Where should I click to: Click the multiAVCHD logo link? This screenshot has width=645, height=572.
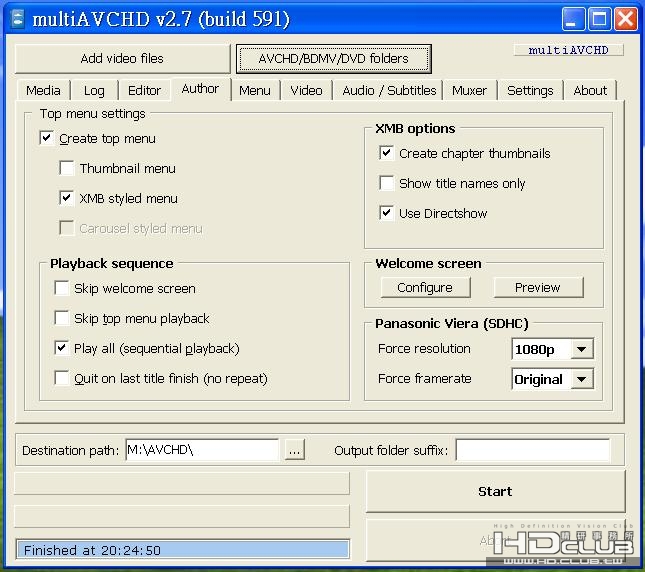(x=568, y=50)
